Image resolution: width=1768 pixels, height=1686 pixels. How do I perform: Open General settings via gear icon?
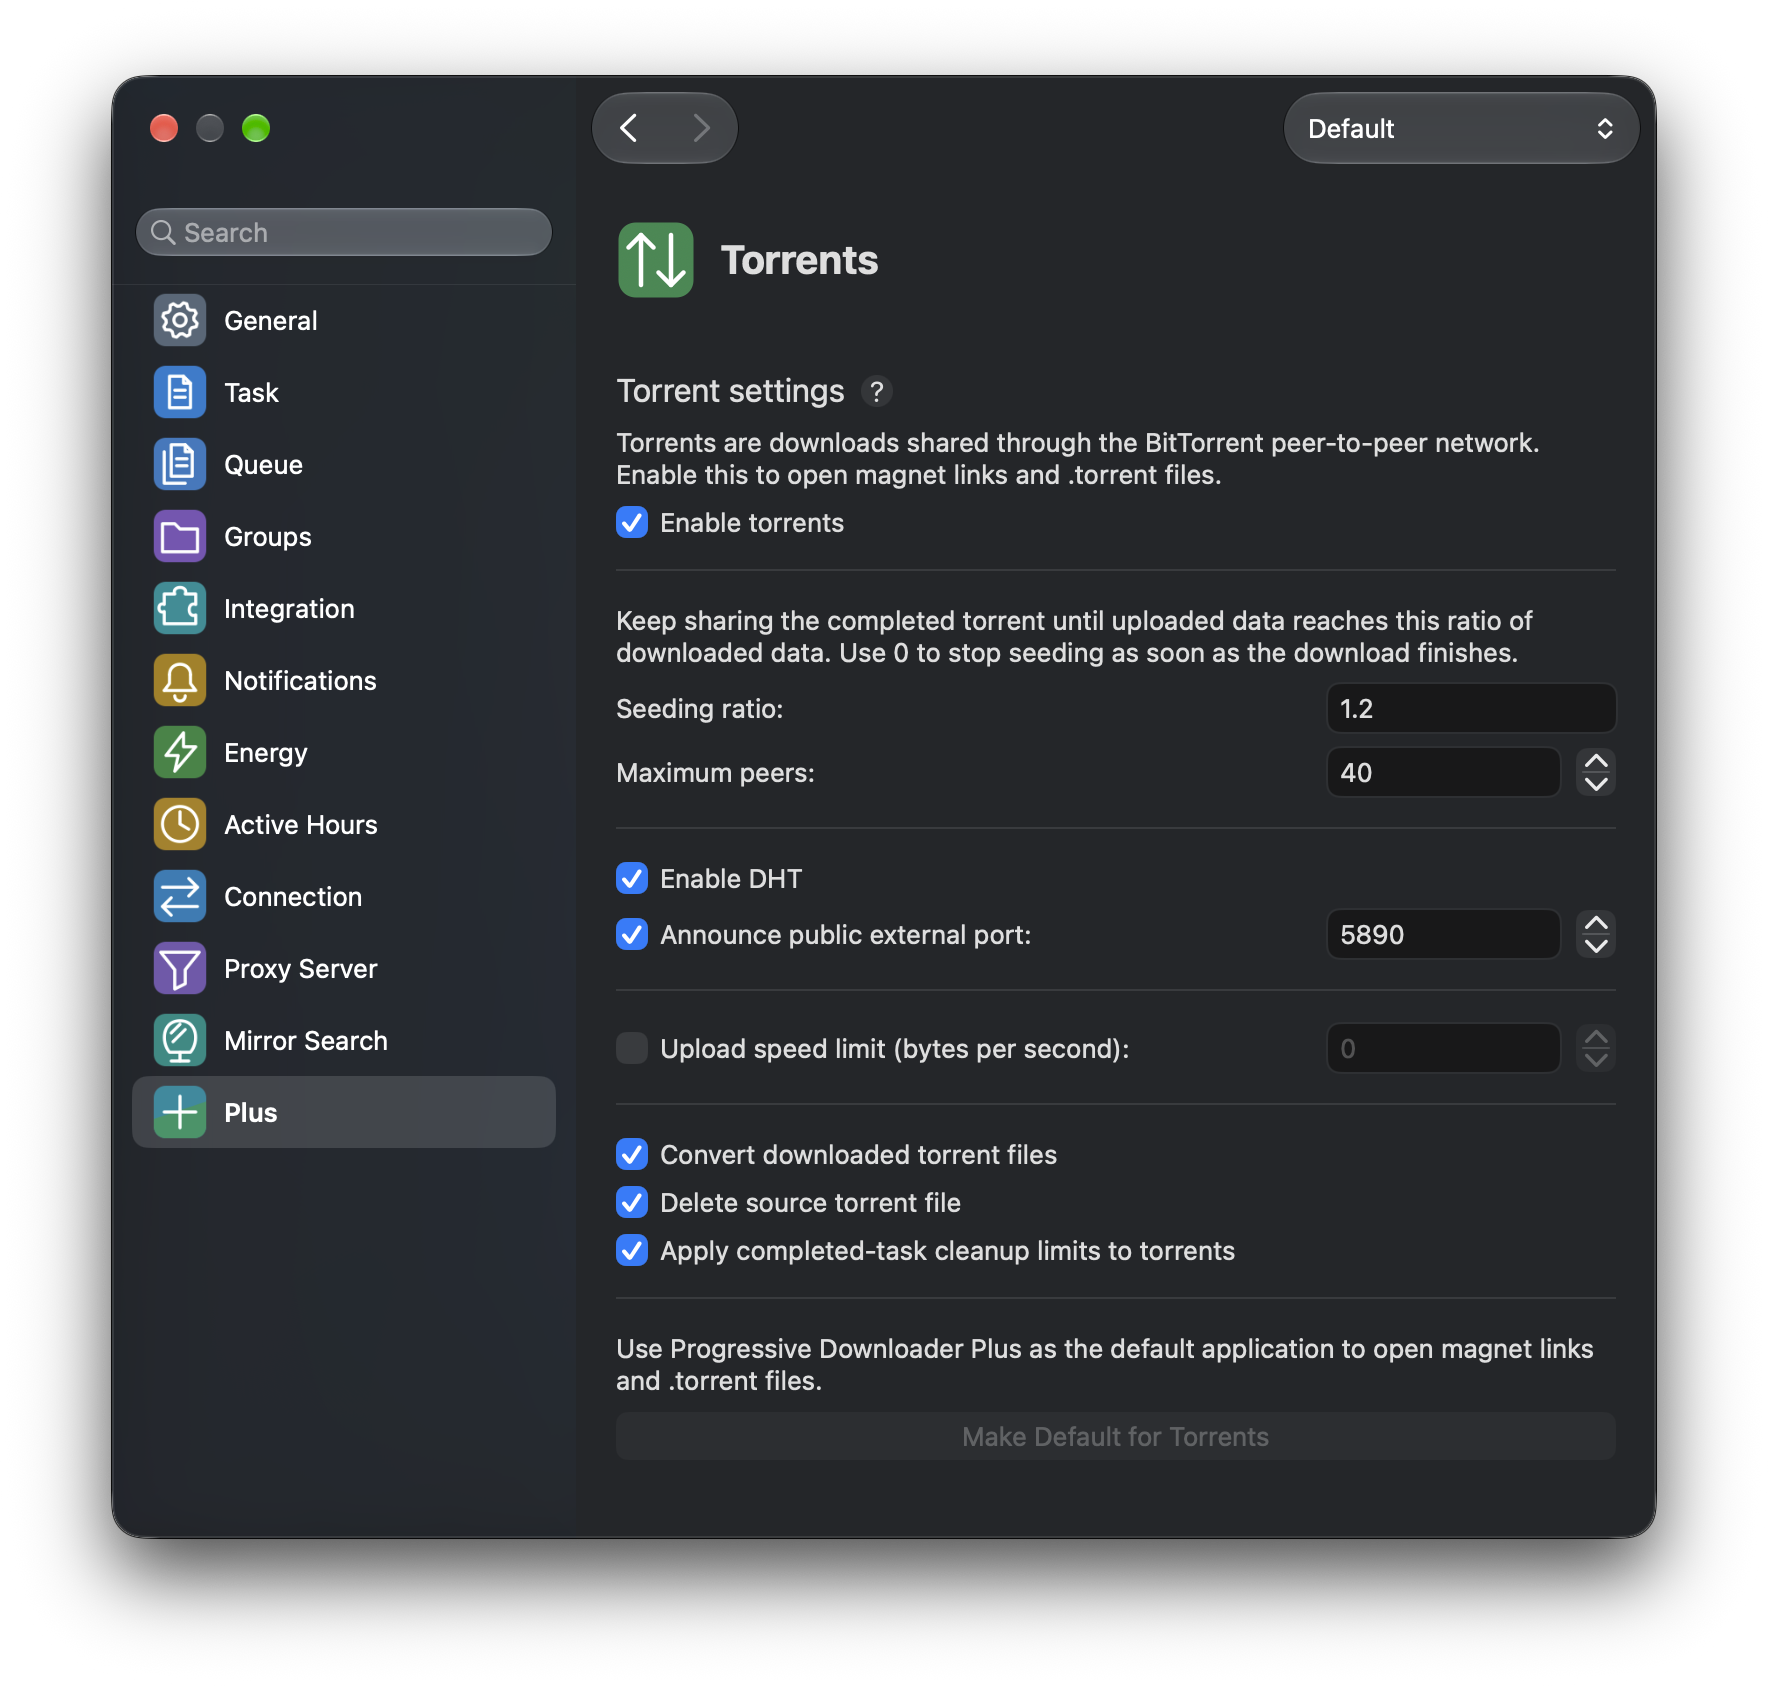(x=180, y=320)
